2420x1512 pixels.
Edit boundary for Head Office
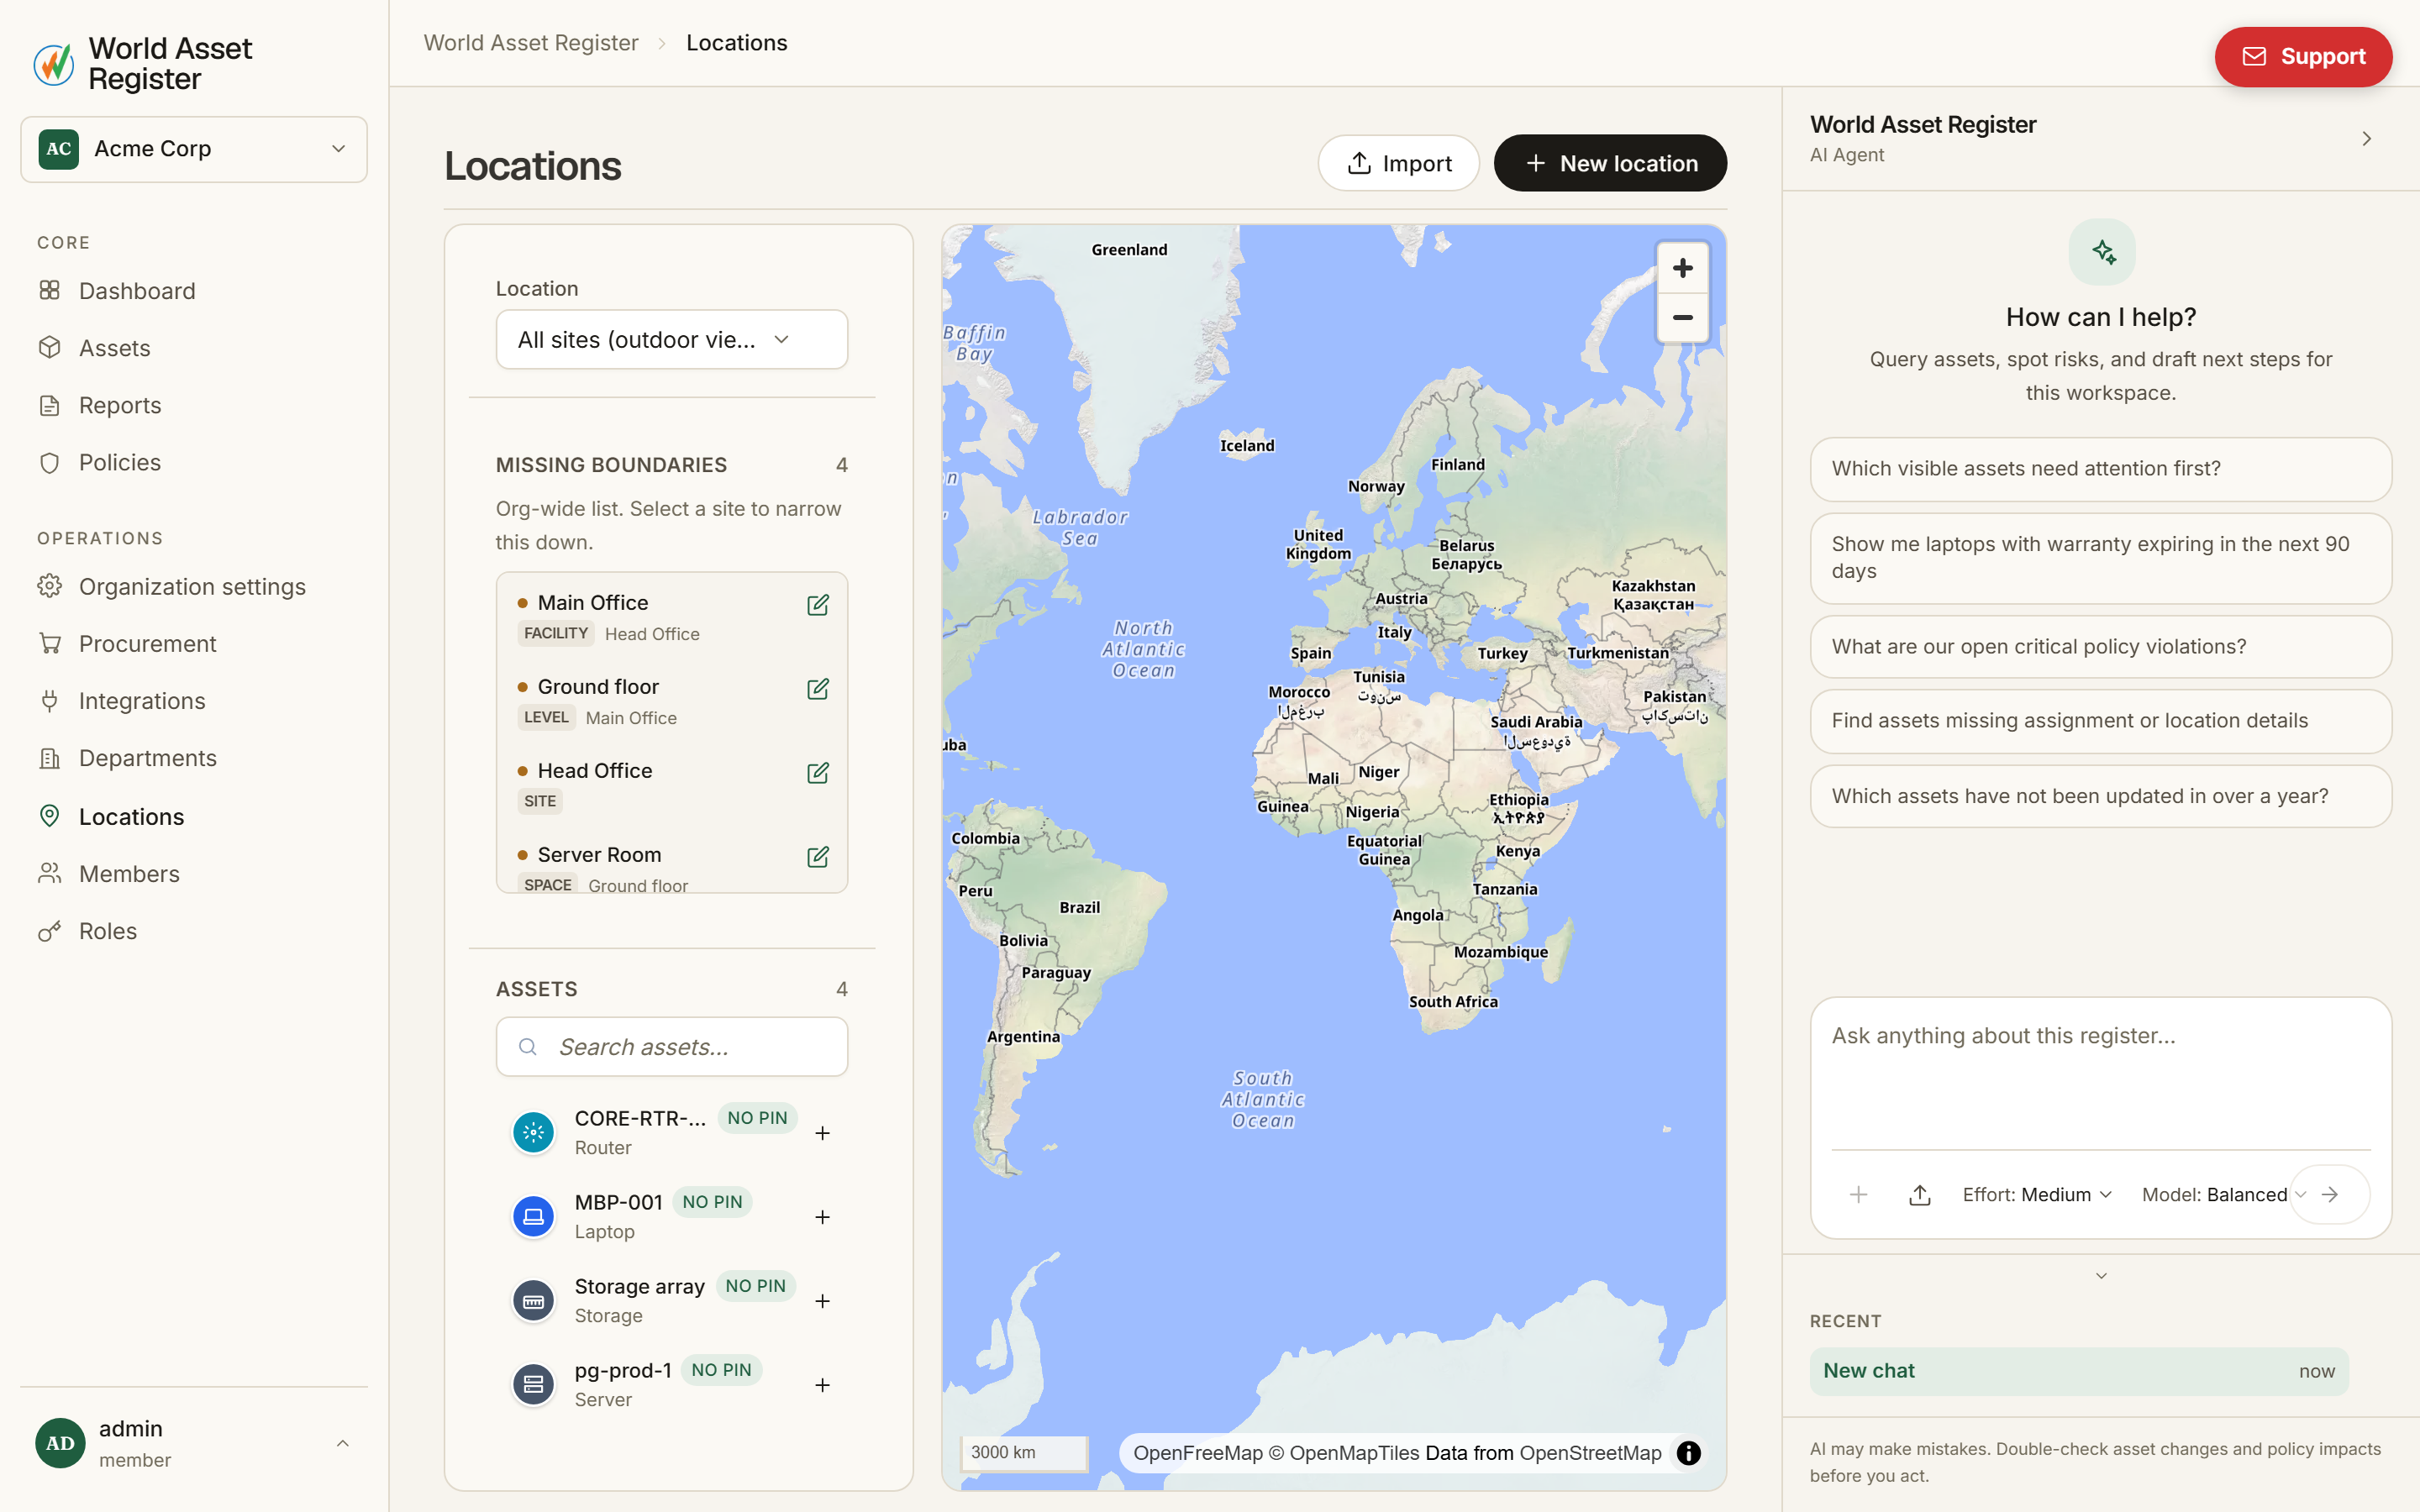[x=818, y=773]
